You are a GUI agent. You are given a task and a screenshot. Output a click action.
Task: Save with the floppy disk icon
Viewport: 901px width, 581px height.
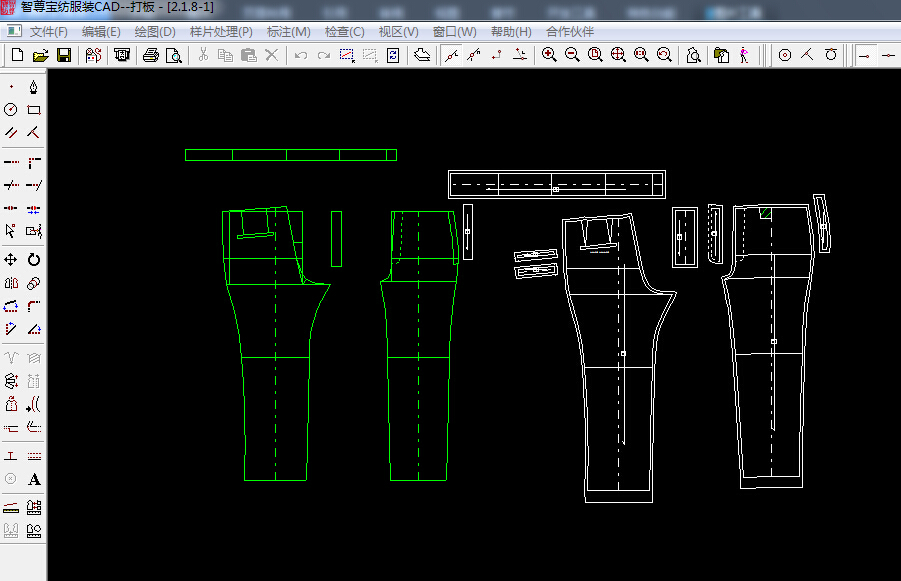coord(64,55)
